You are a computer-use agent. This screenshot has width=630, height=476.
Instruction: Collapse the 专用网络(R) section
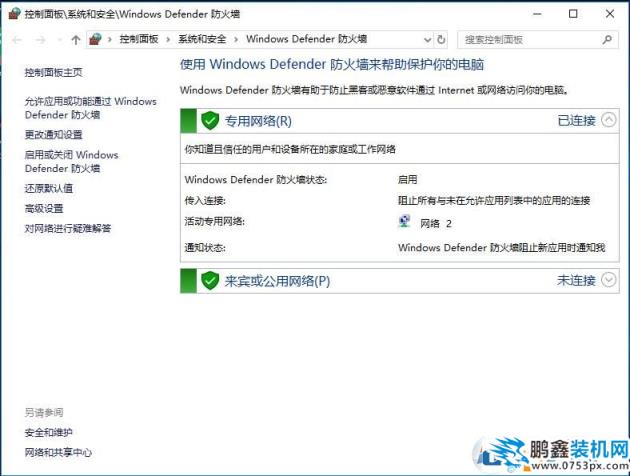coord(608,120)
